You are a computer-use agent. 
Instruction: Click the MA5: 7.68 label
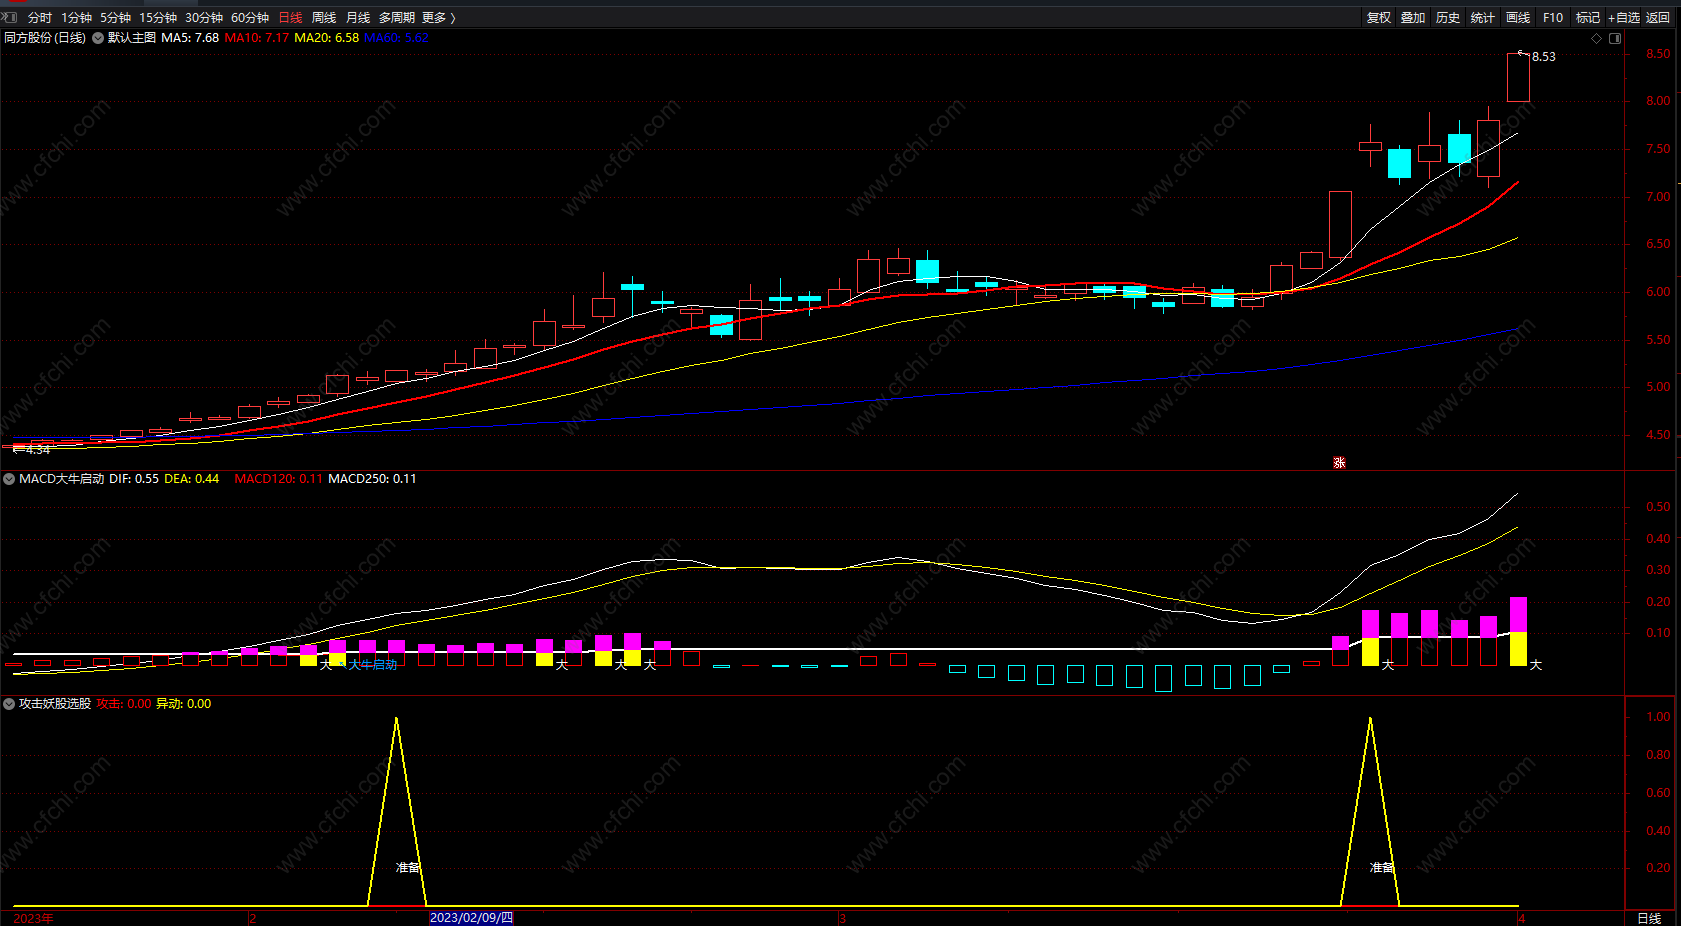[190, 38]
